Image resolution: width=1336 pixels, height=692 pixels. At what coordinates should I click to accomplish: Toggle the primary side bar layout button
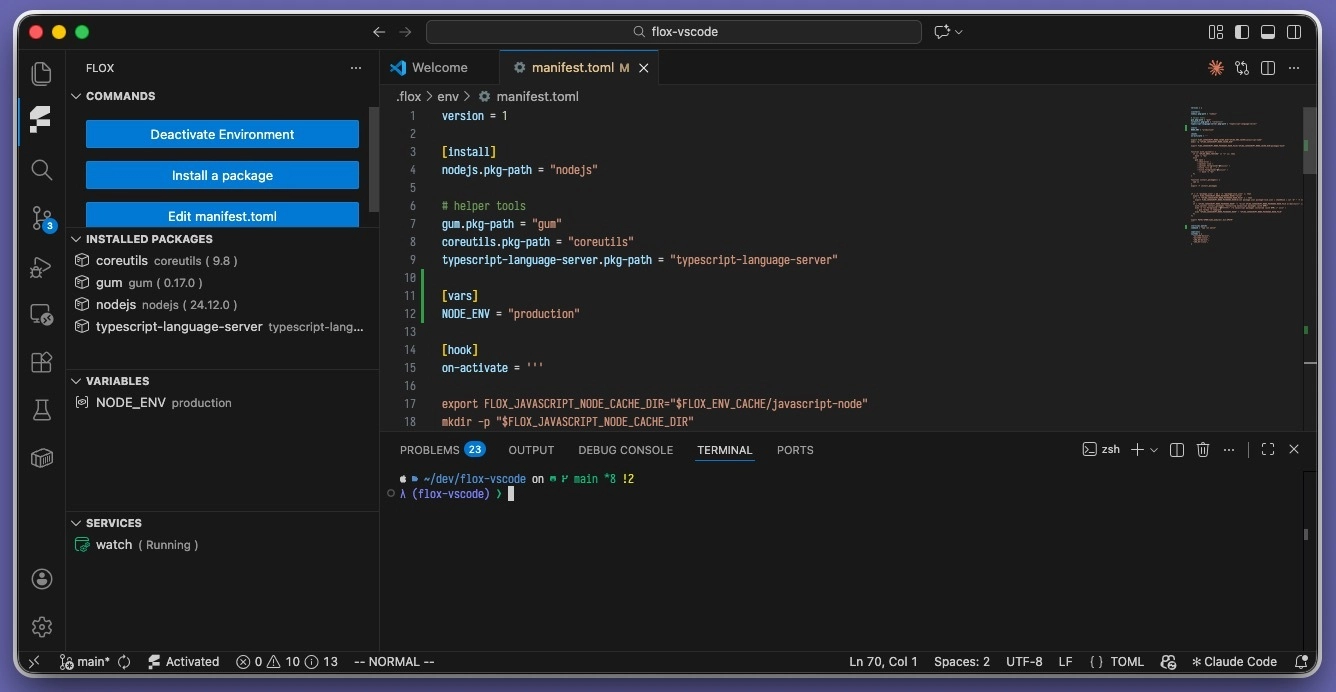click(x=1242, y=32)
